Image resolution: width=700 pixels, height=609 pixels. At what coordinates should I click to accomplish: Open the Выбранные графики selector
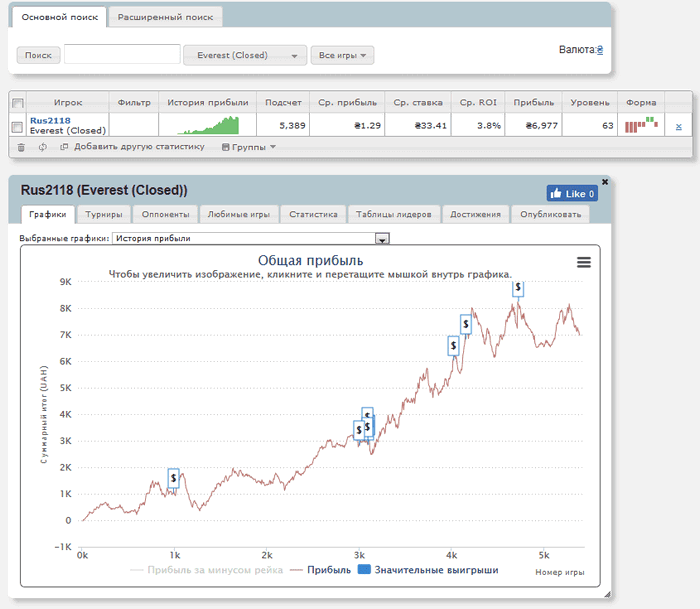250,238
